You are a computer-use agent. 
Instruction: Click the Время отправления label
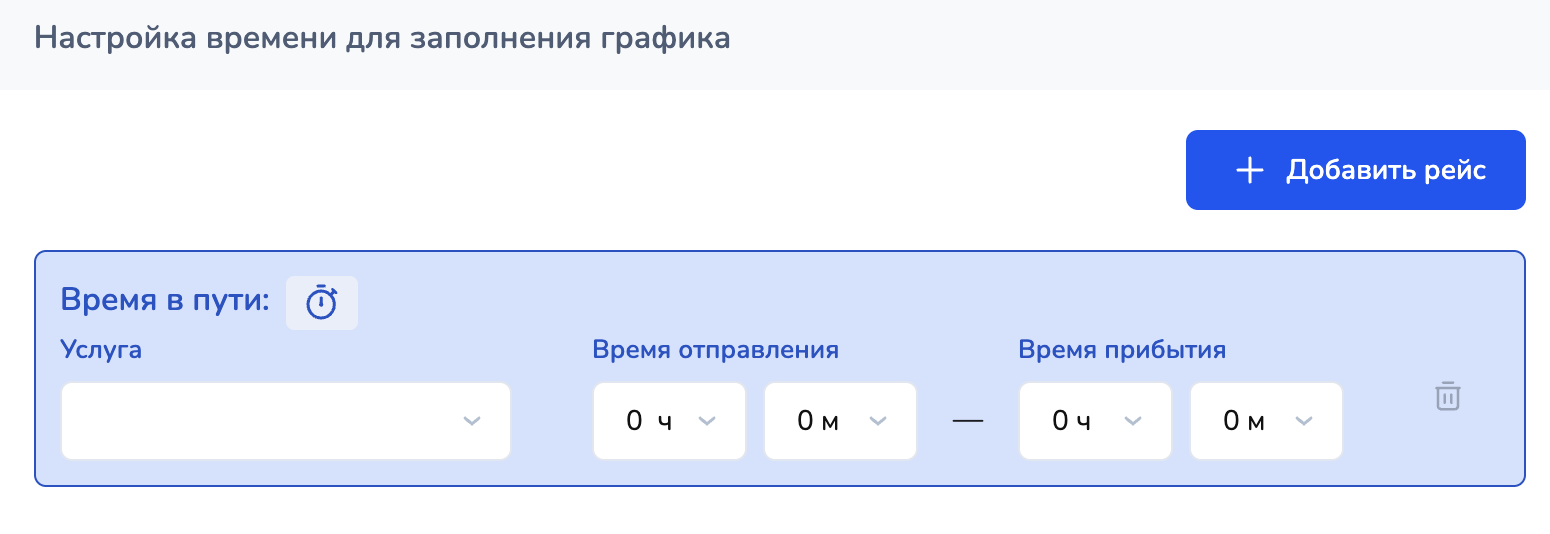coord(715,350)
